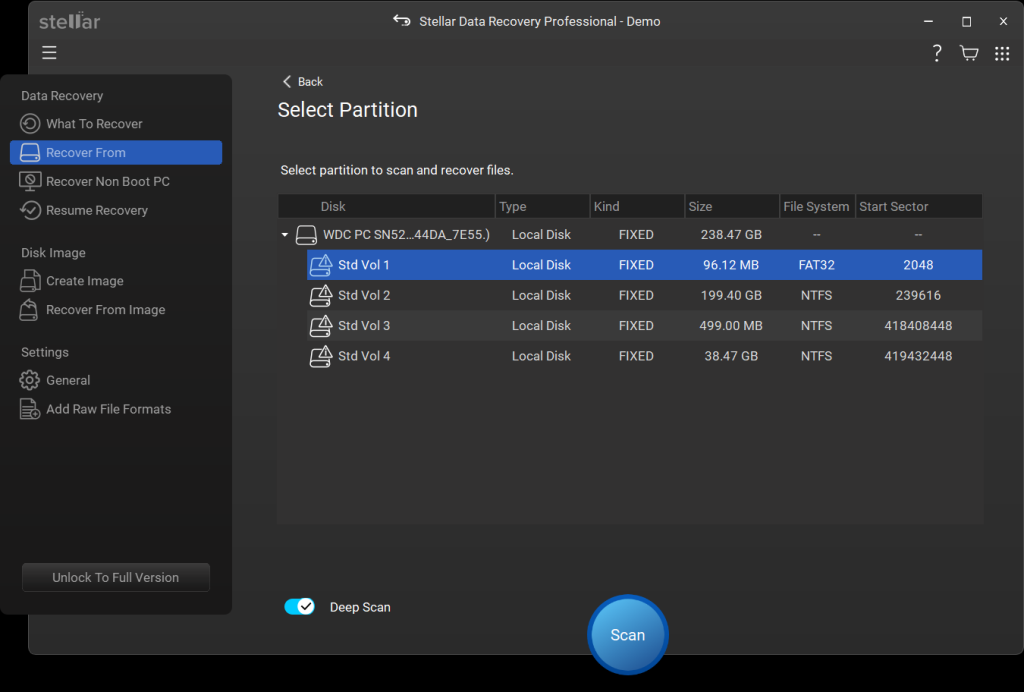Viewport: 1024px width, 692px height.
Task: Open the shopping cart icon
Action: click(969, 53)
